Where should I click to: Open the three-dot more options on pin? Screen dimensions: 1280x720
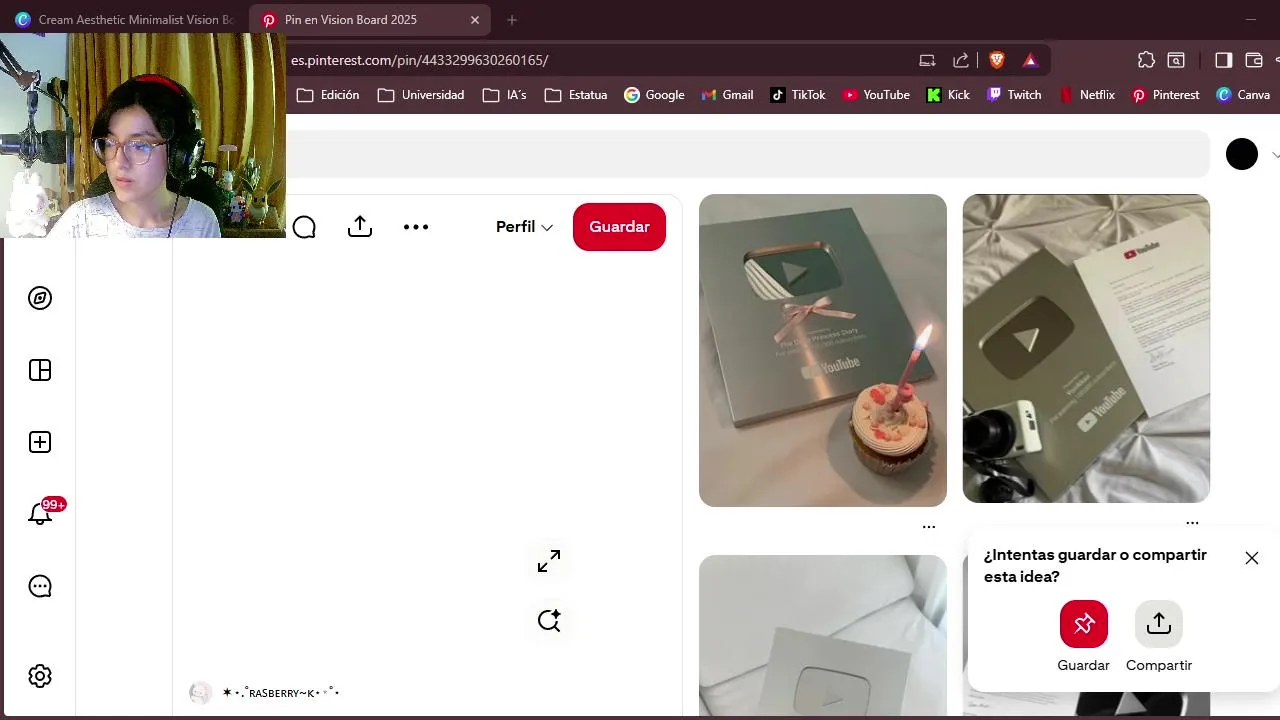point(416,227)
